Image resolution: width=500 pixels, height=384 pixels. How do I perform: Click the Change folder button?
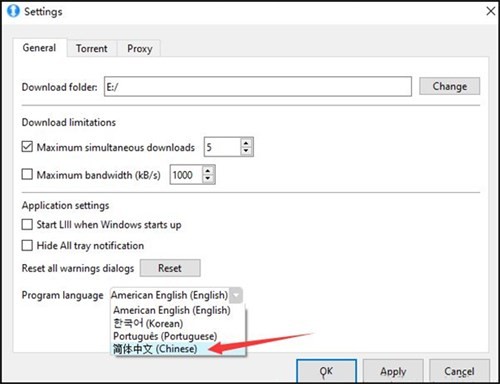(449, 86)
